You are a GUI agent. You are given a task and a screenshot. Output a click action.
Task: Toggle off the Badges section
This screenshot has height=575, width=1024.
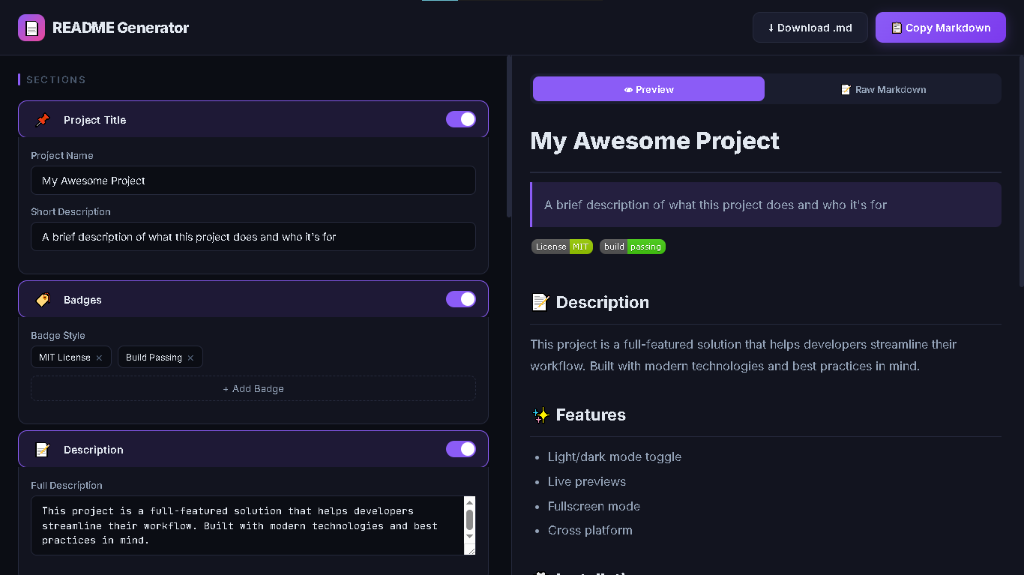tap(460, 299)
